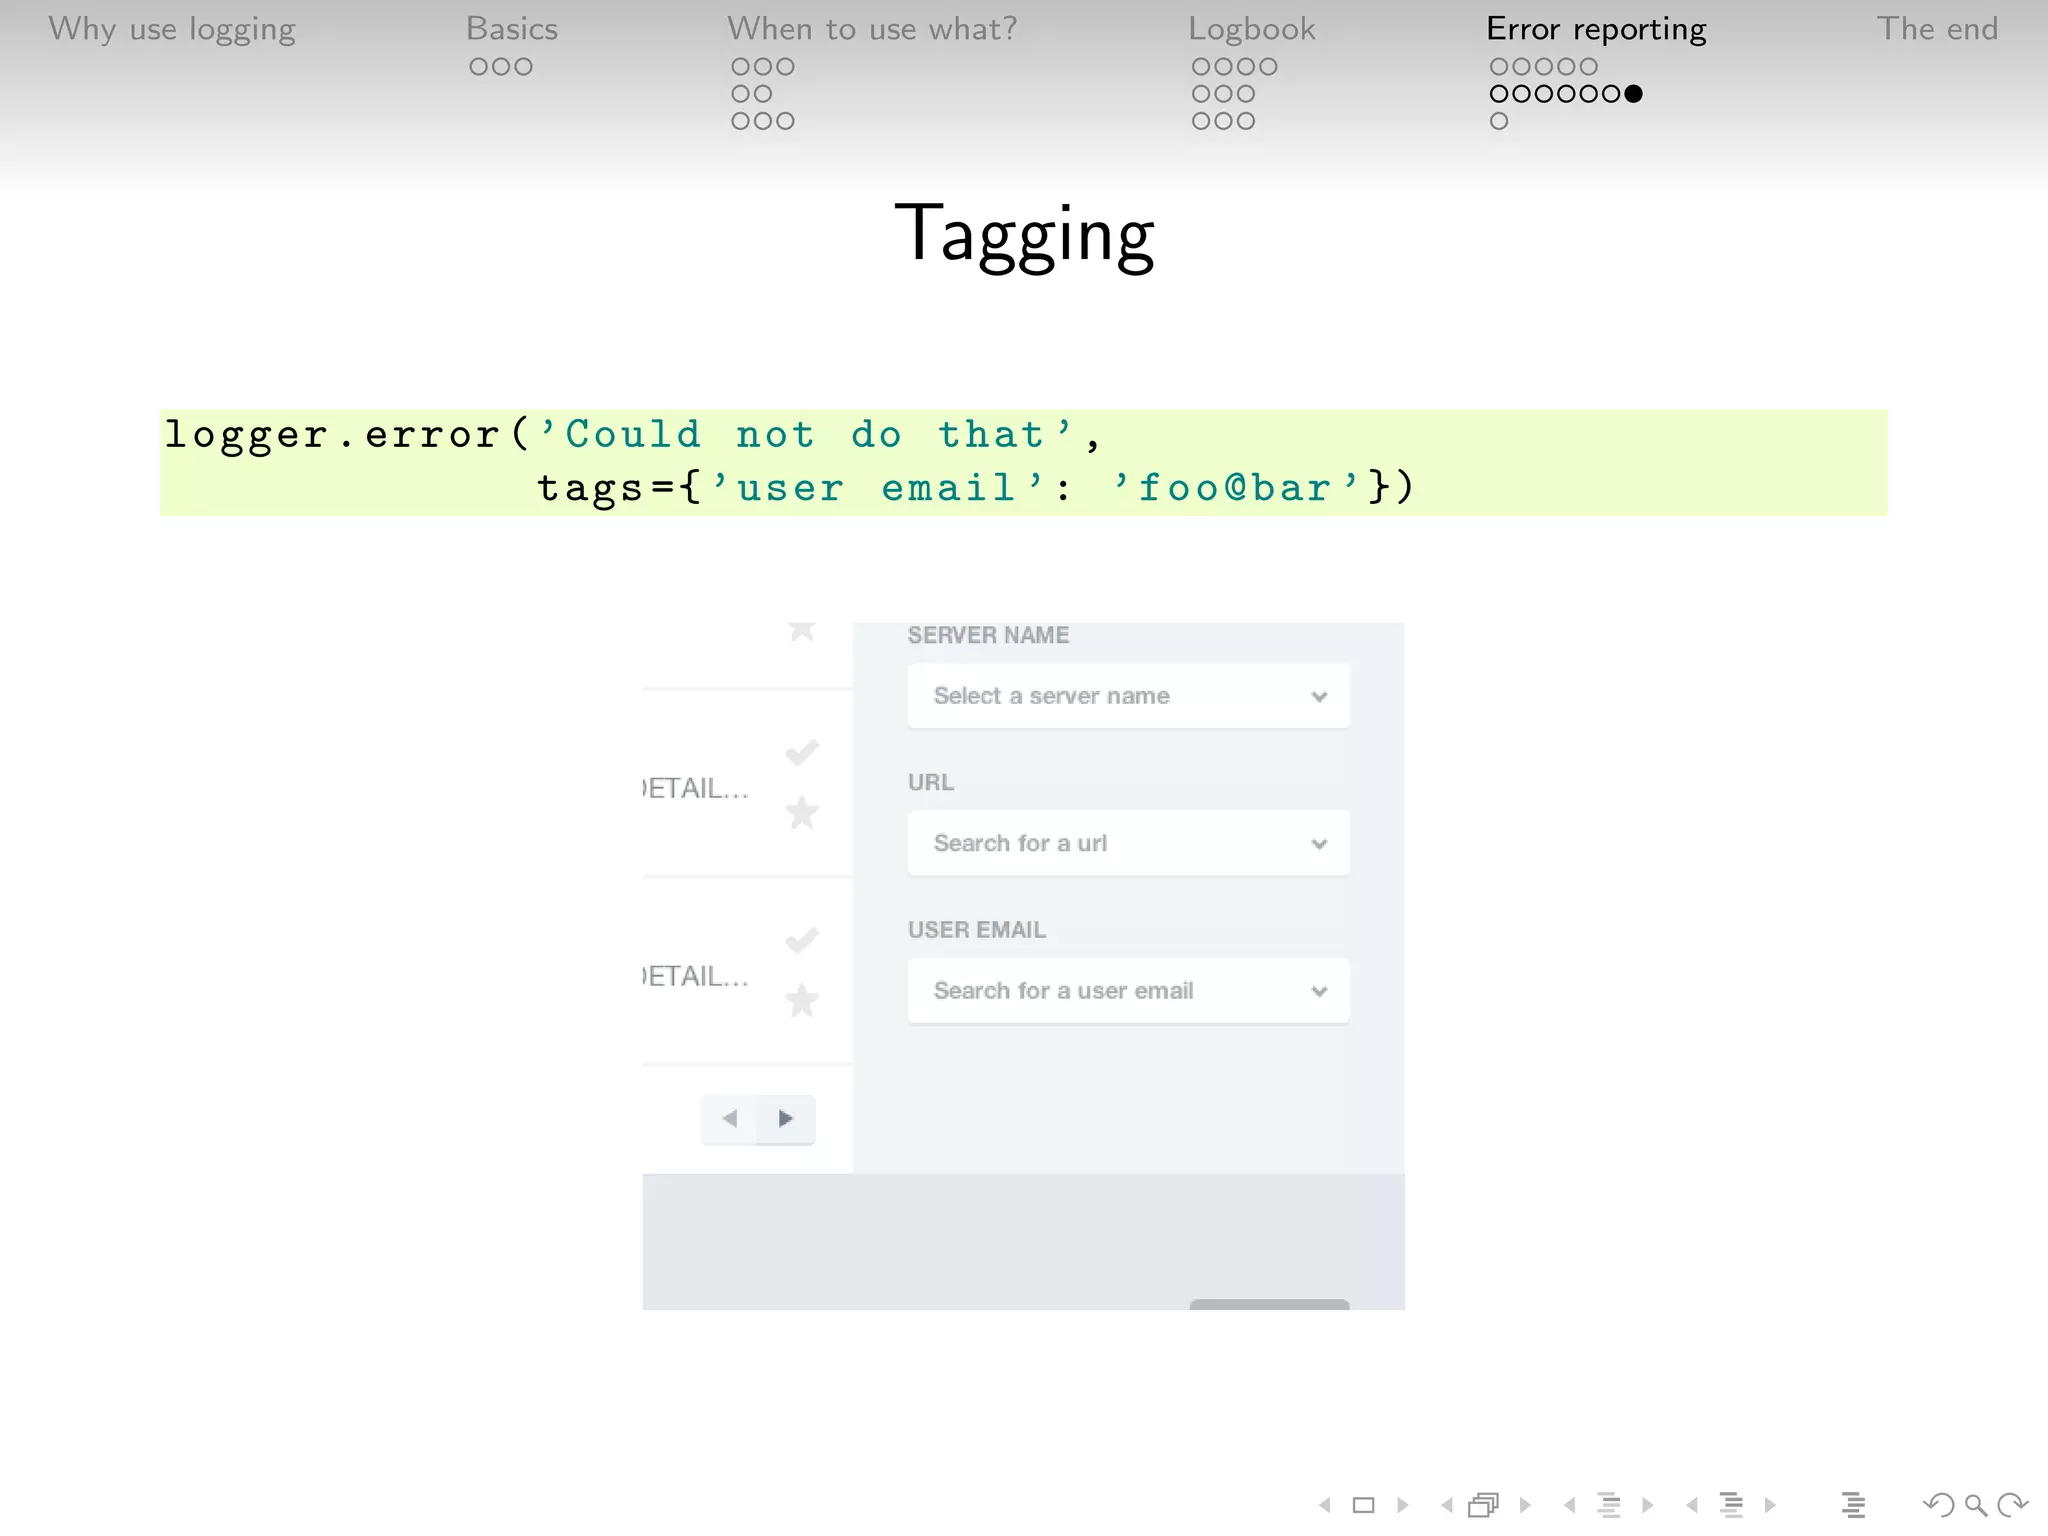Click the 'Tagging' slide title
The height and width of the screenshot is (1536, 2048).
[1024, 236]
